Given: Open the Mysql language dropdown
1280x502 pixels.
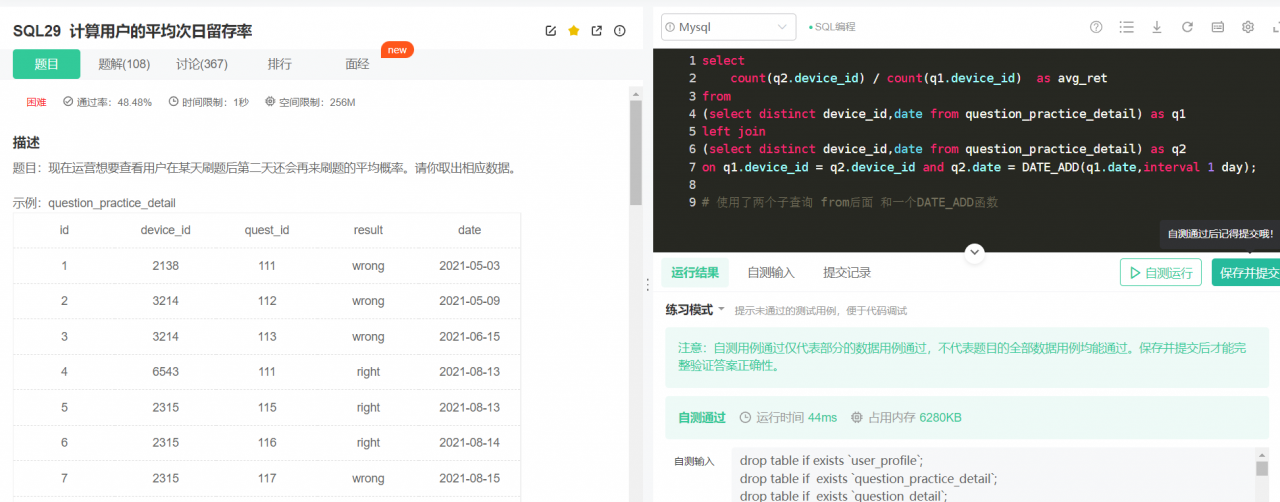Looking at the screenshot, I should coord(729,27).
